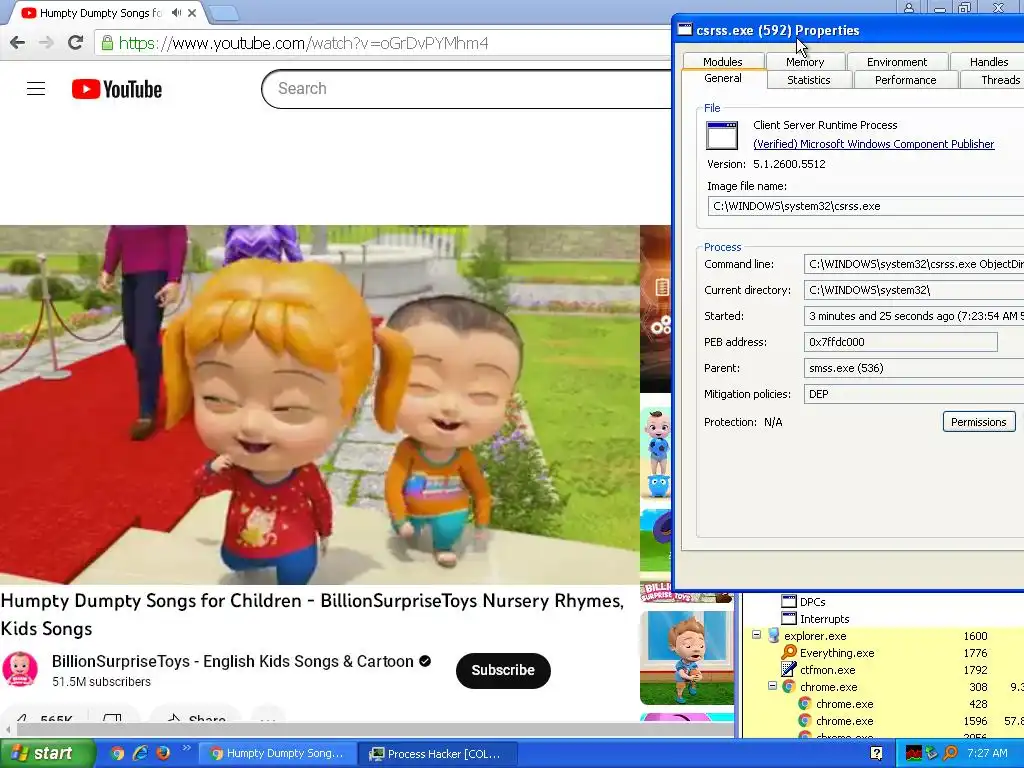Click csrss.exe properties title bar icon
The image size is (1024, 768).
coord(684,29)
